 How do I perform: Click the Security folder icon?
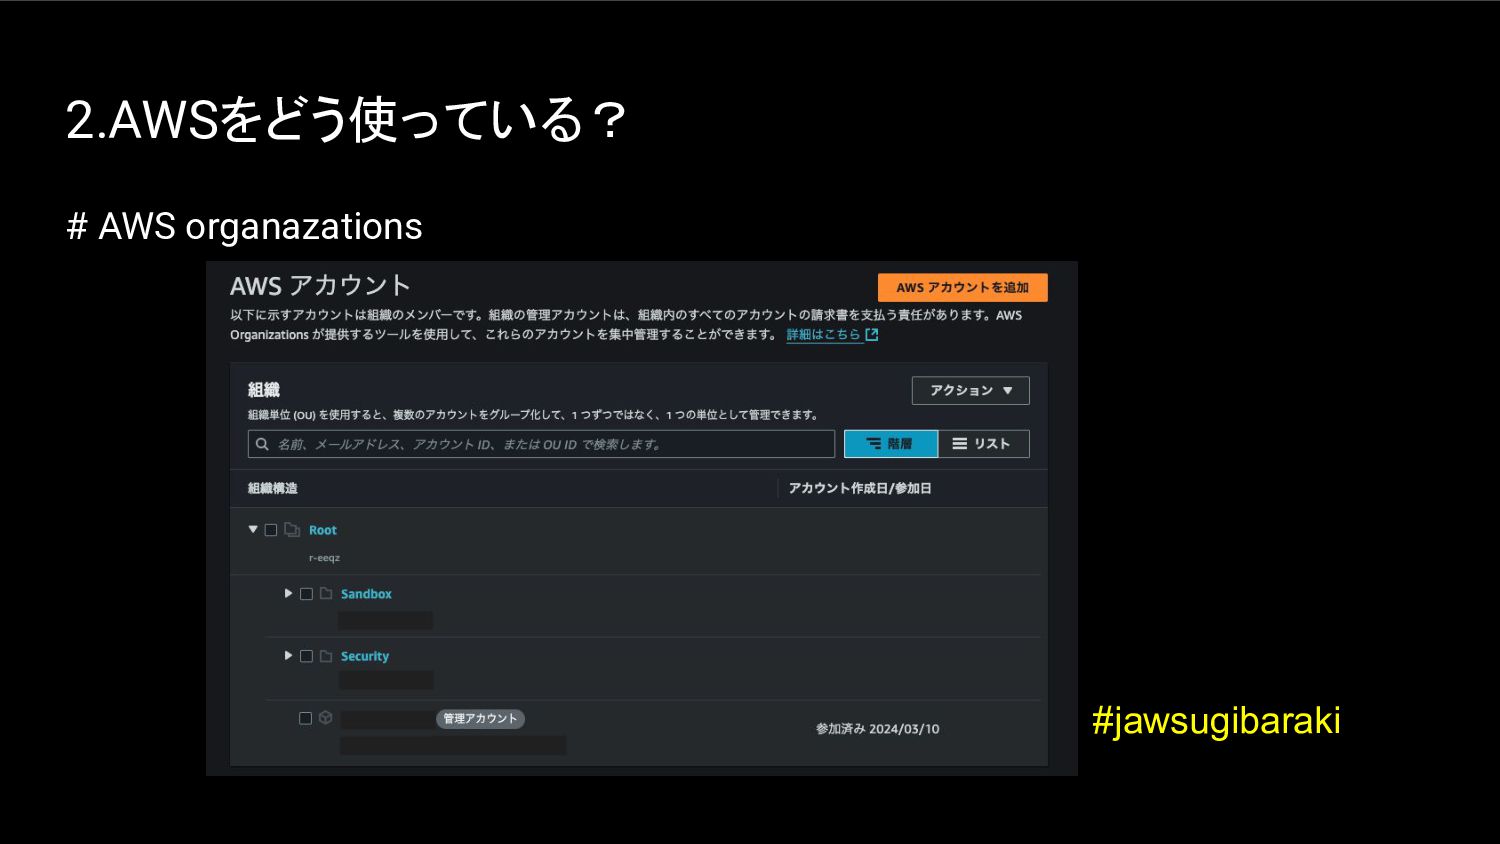pyautogui.click(x=326, y=656)
